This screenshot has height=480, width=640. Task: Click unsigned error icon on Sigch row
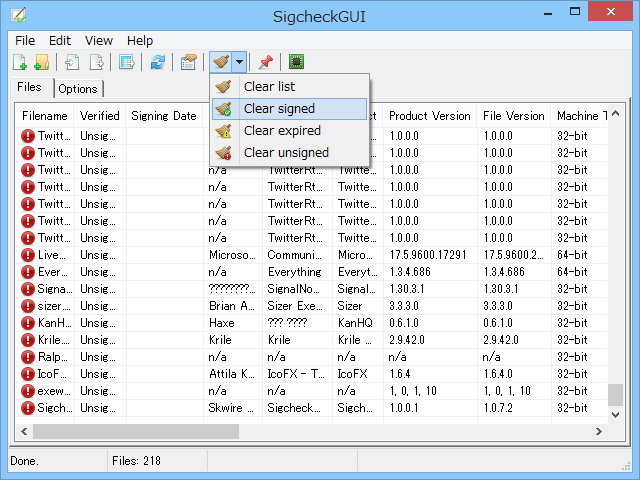click(x=28, y=408)
